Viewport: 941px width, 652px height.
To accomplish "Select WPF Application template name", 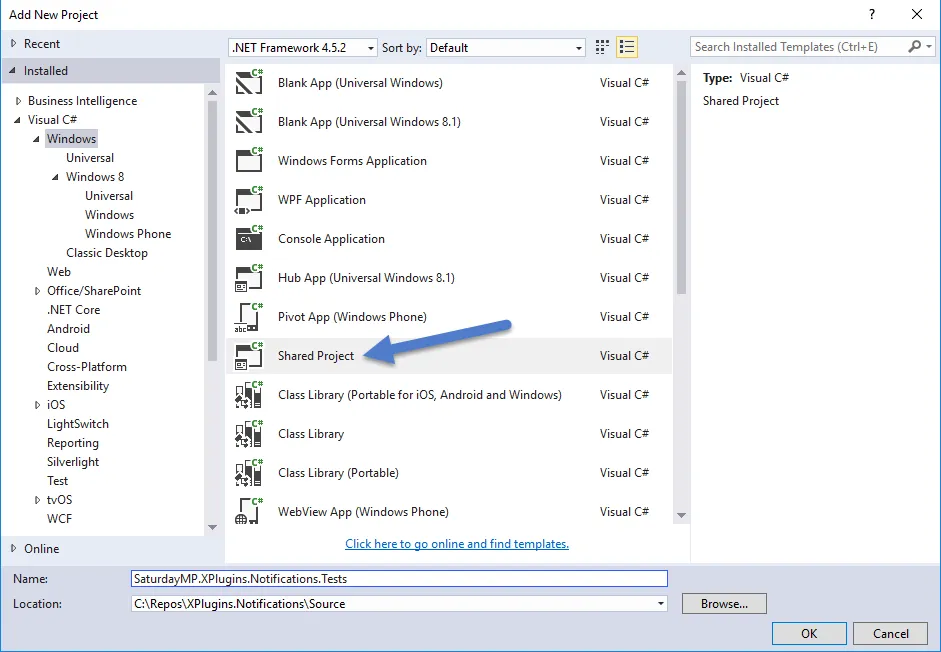I will pyautogui.click(x=322, y=200).
